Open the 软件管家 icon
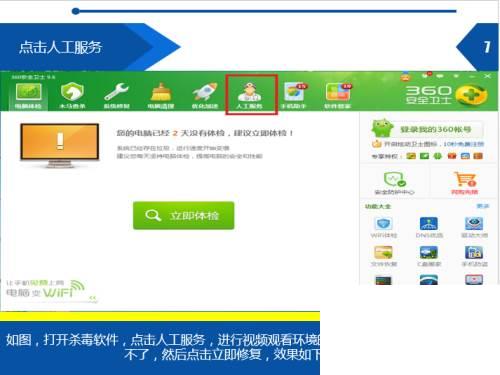The image size is (500, 375). (x=338, y=95)
